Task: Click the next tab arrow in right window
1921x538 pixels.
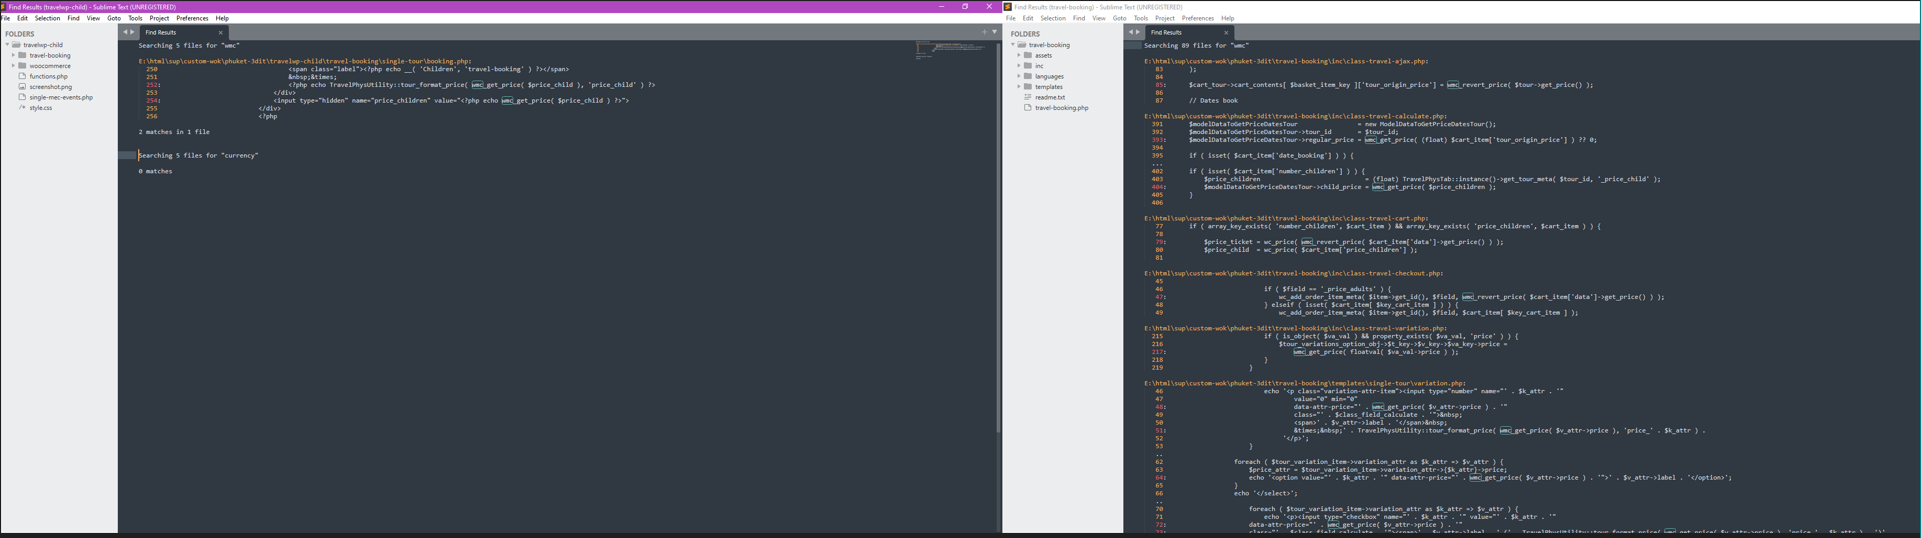Action: click(x=1138, y=32)
